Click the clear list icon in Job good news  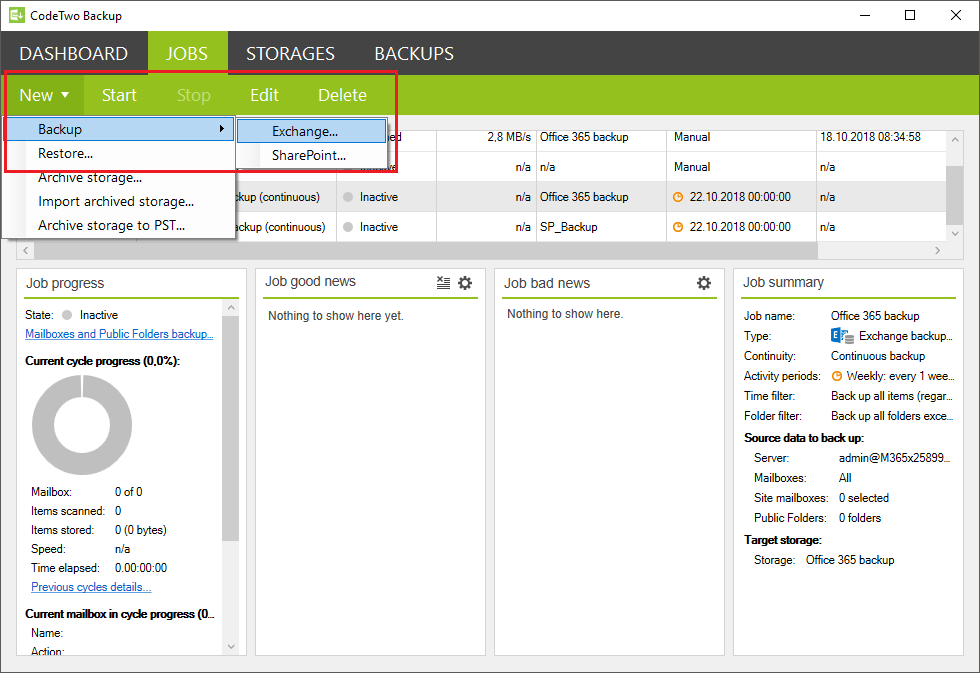[x=443, y=283]
